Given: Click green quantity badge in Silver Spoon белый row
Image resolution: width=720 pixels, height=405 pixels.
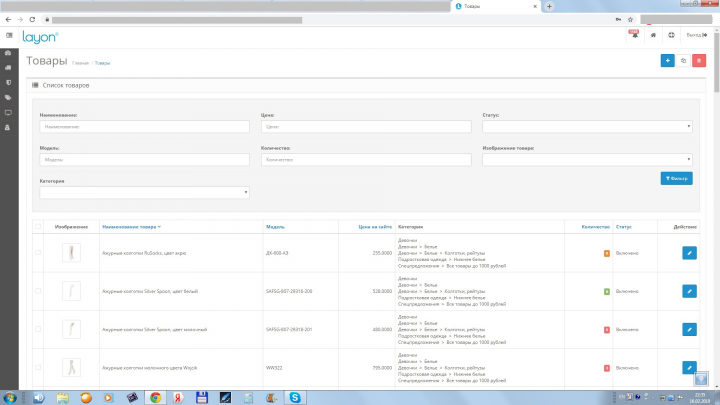Looking at the screenshot, I should pos(607,292).
